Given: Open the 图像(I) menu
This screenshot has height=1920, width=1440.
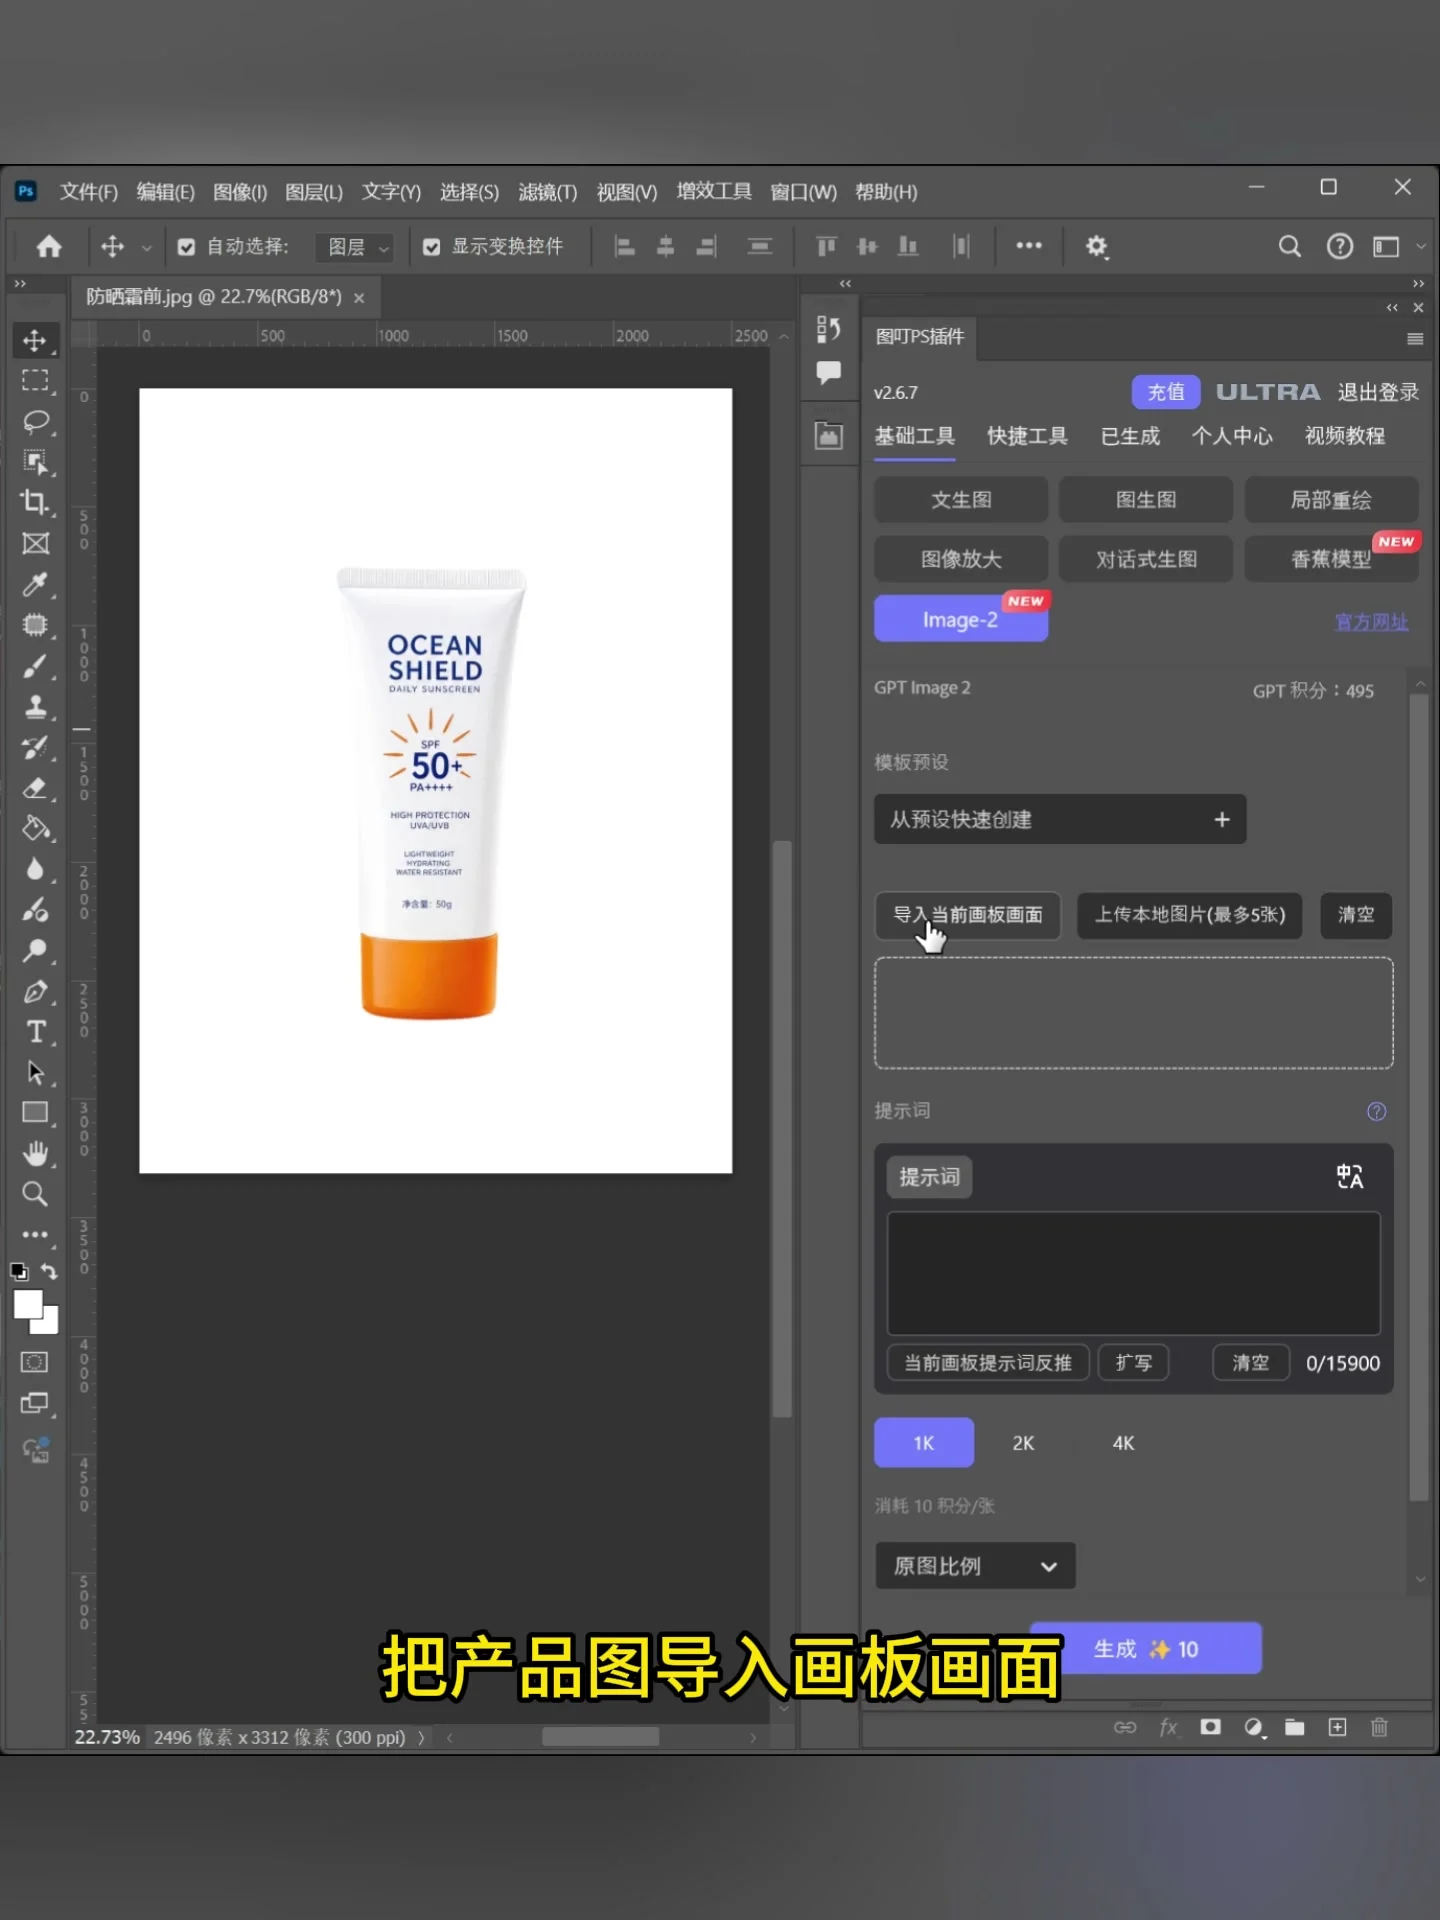Looking at the screenshot, I should click(x=240, y=191).
